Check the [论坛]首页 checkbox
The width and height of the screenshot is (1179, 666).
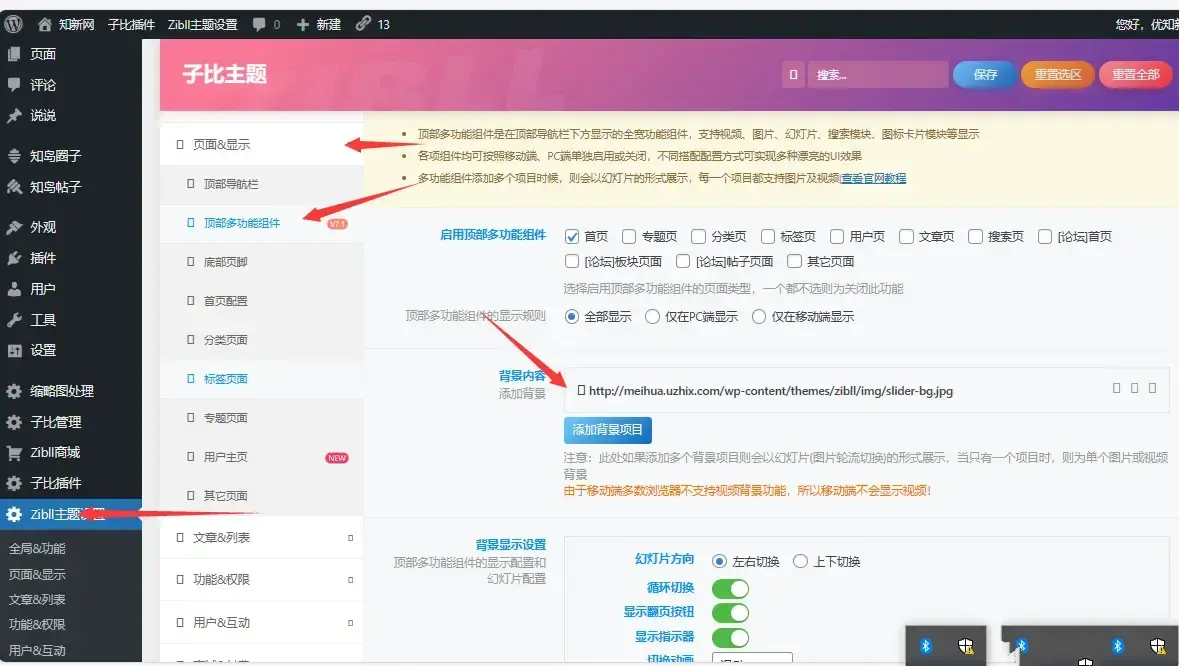click(x=1044, y=237)
